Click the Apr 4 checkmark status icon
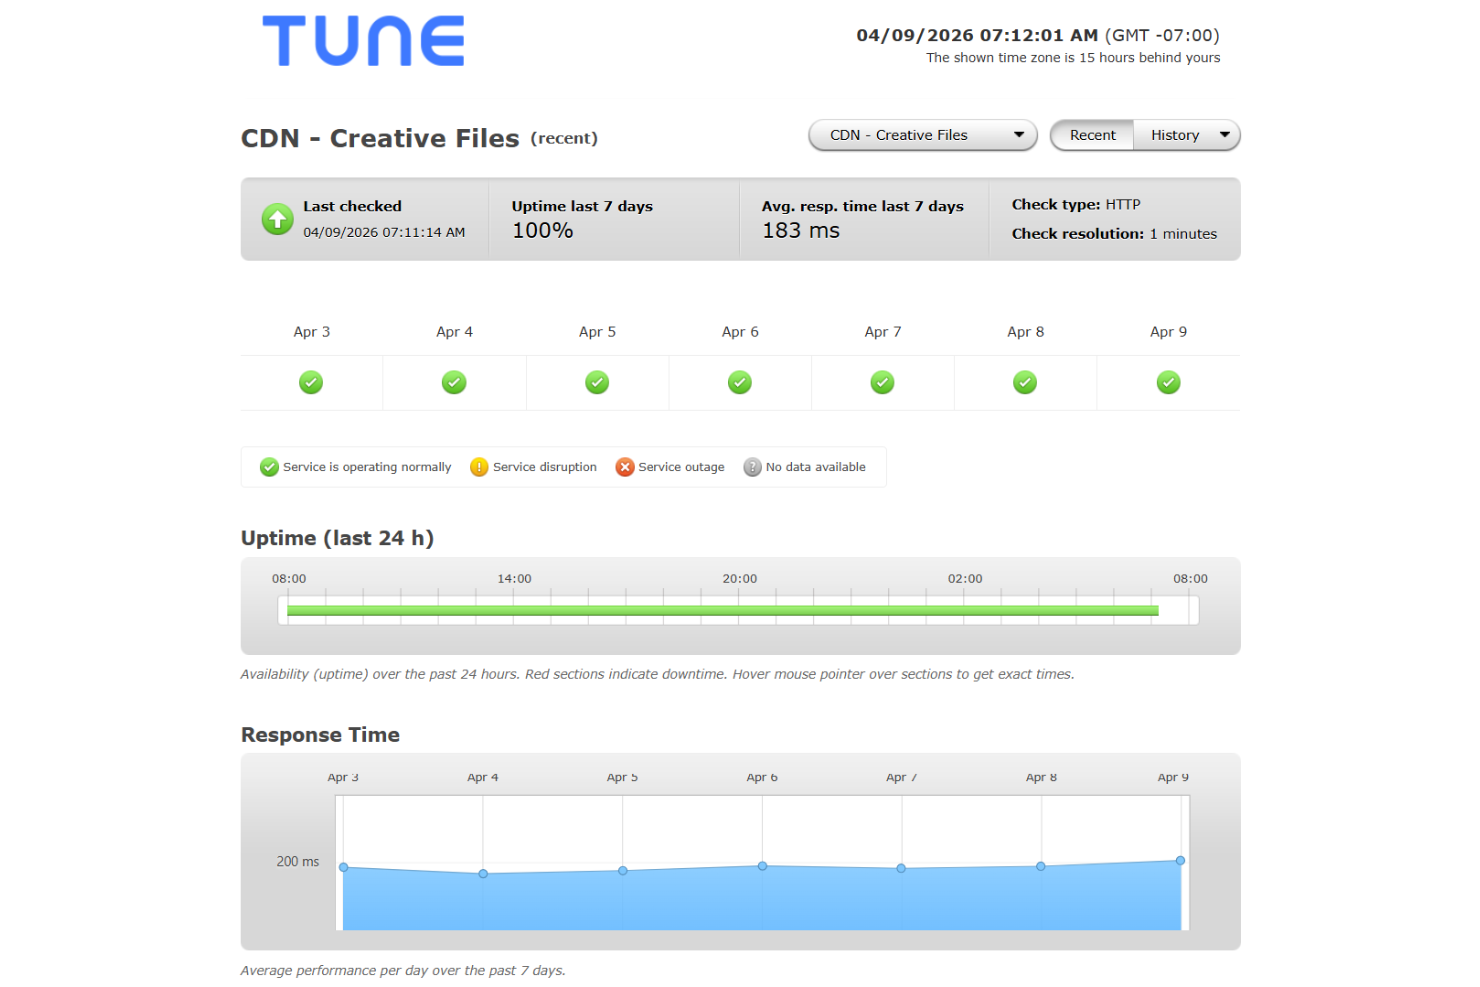Screen dimensions: 1480x987 pyautogui.click(x=454, y=382)
